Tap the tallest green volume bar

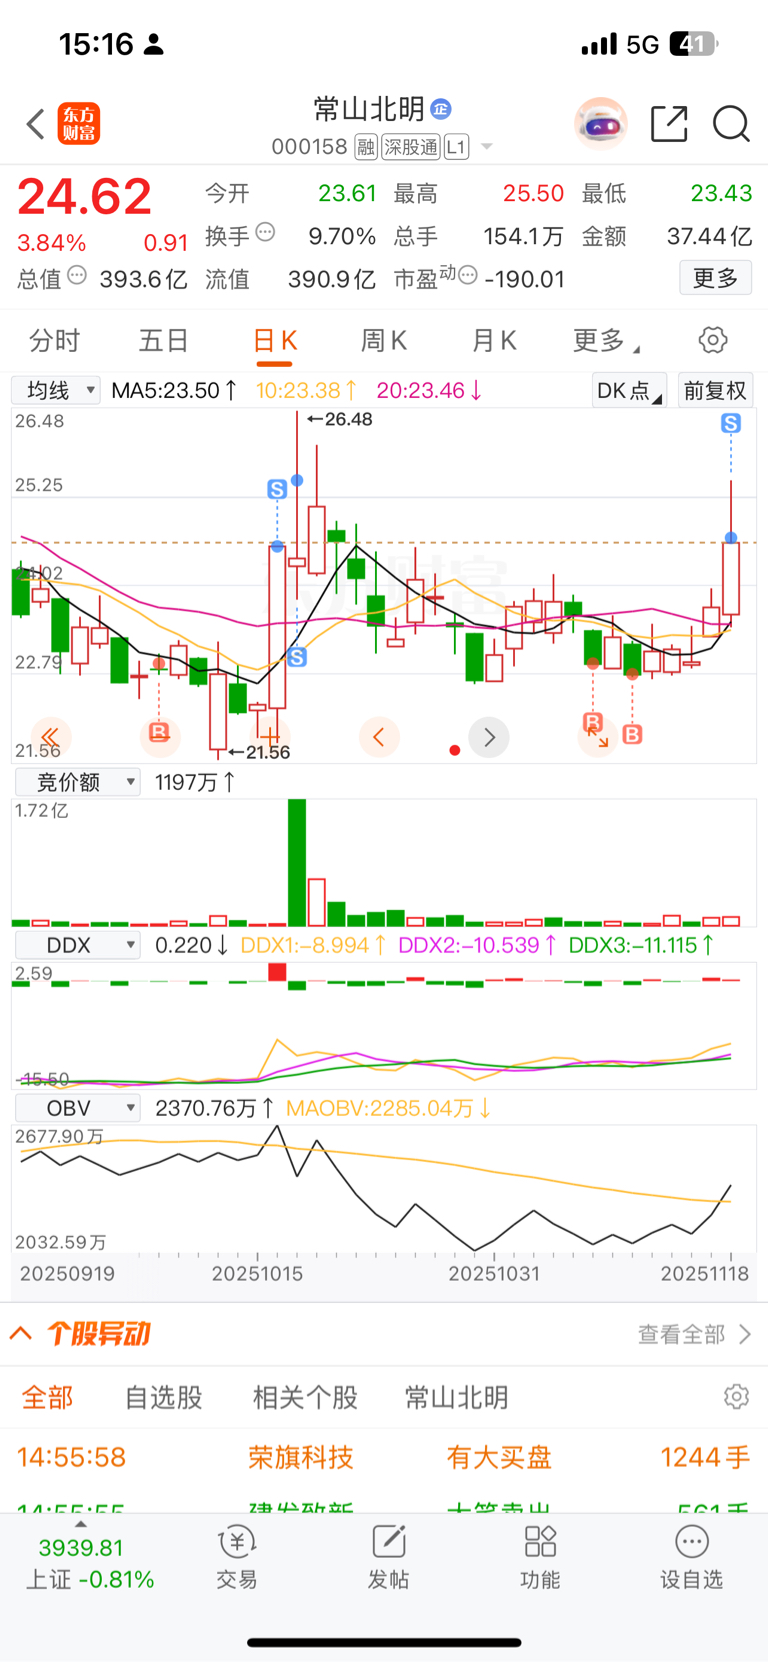pyautogui.click(x=297, y=863)
